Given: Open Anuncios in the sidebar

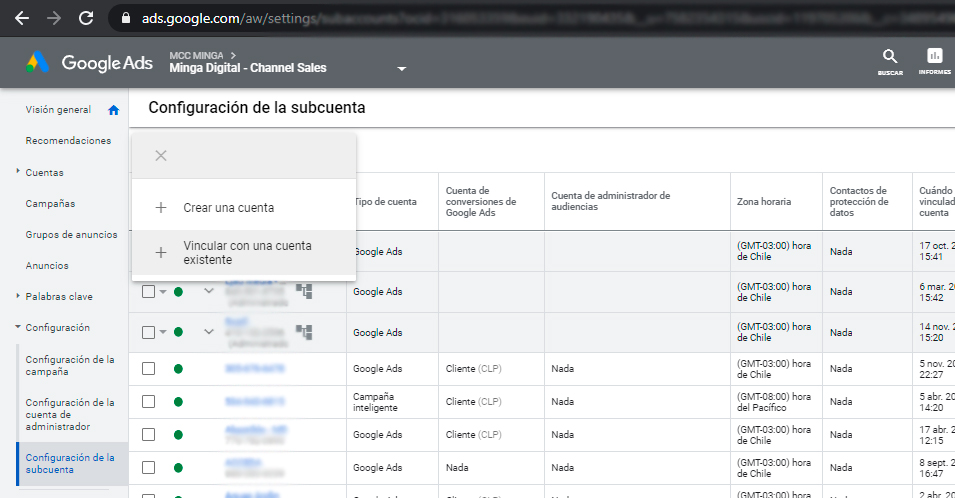Looking at the screenshot, I should (47, 265).
